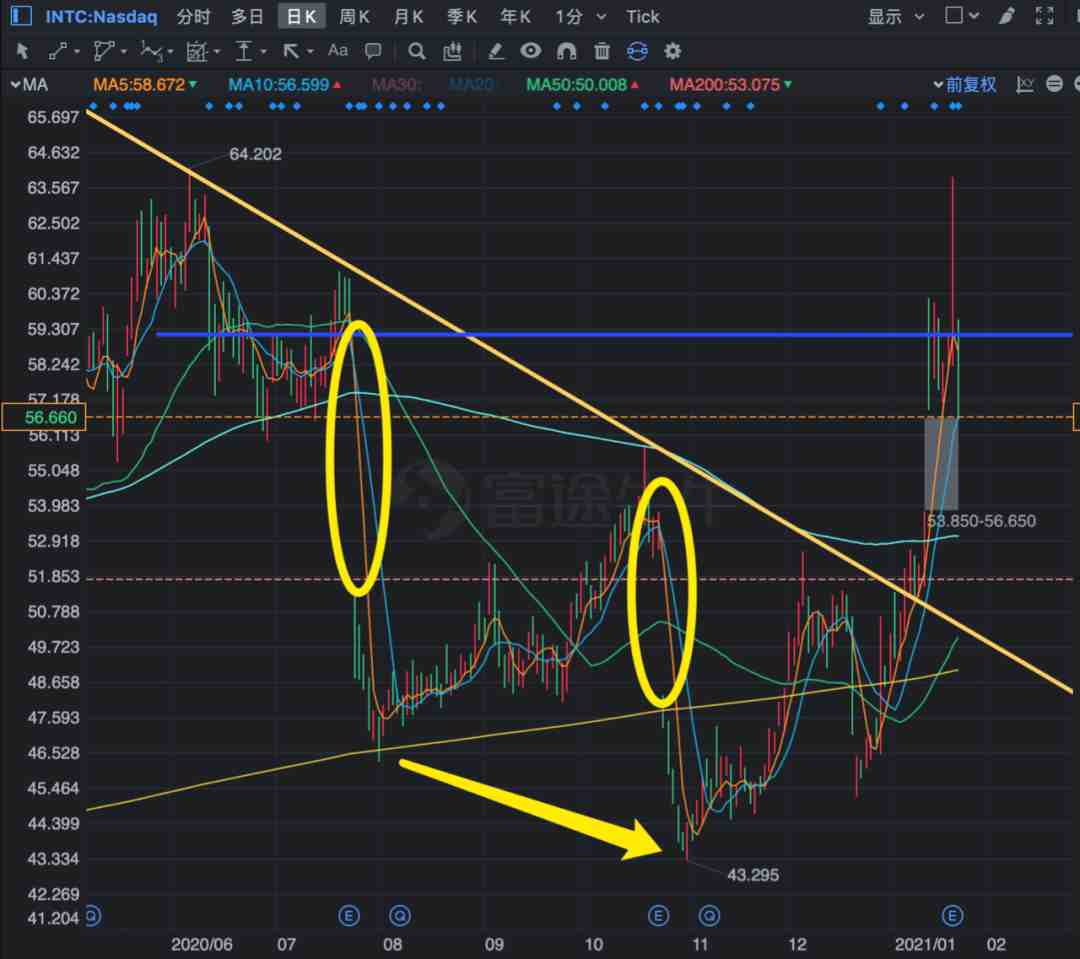The height and width of the screenshot is (959, 1080).
Task: Select the pointer cursor tool
Action: click(x=22, y=51)
